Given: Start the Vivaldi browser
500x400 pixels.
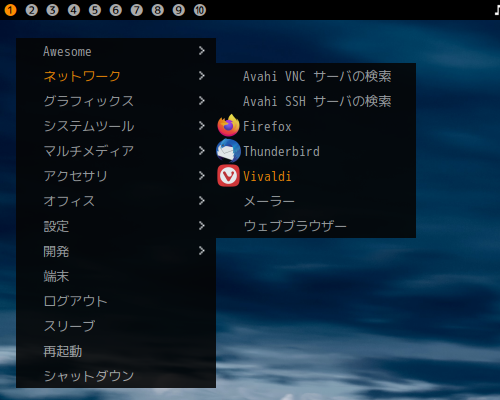Looking at the screenshot, I should [316, 176].
